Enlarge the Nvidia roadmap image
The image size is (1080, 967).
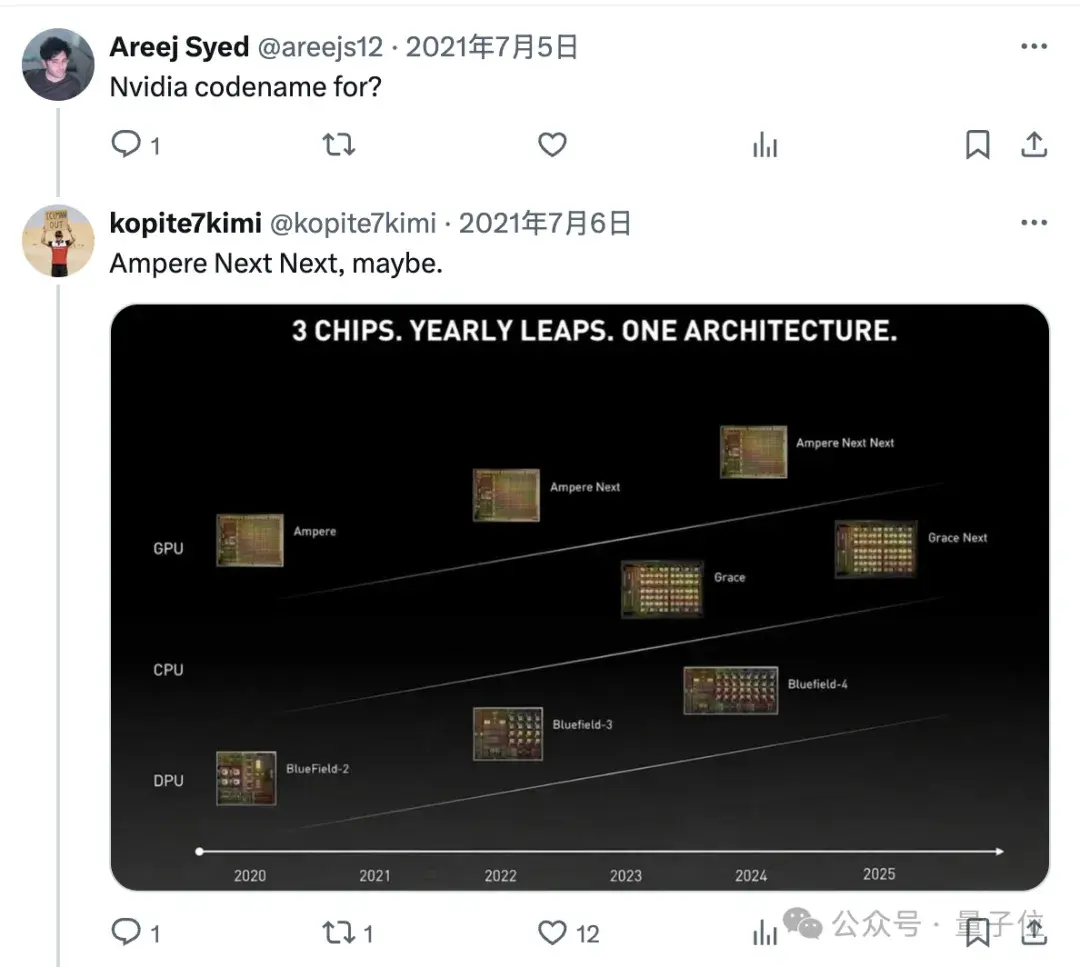click(579, 597)
